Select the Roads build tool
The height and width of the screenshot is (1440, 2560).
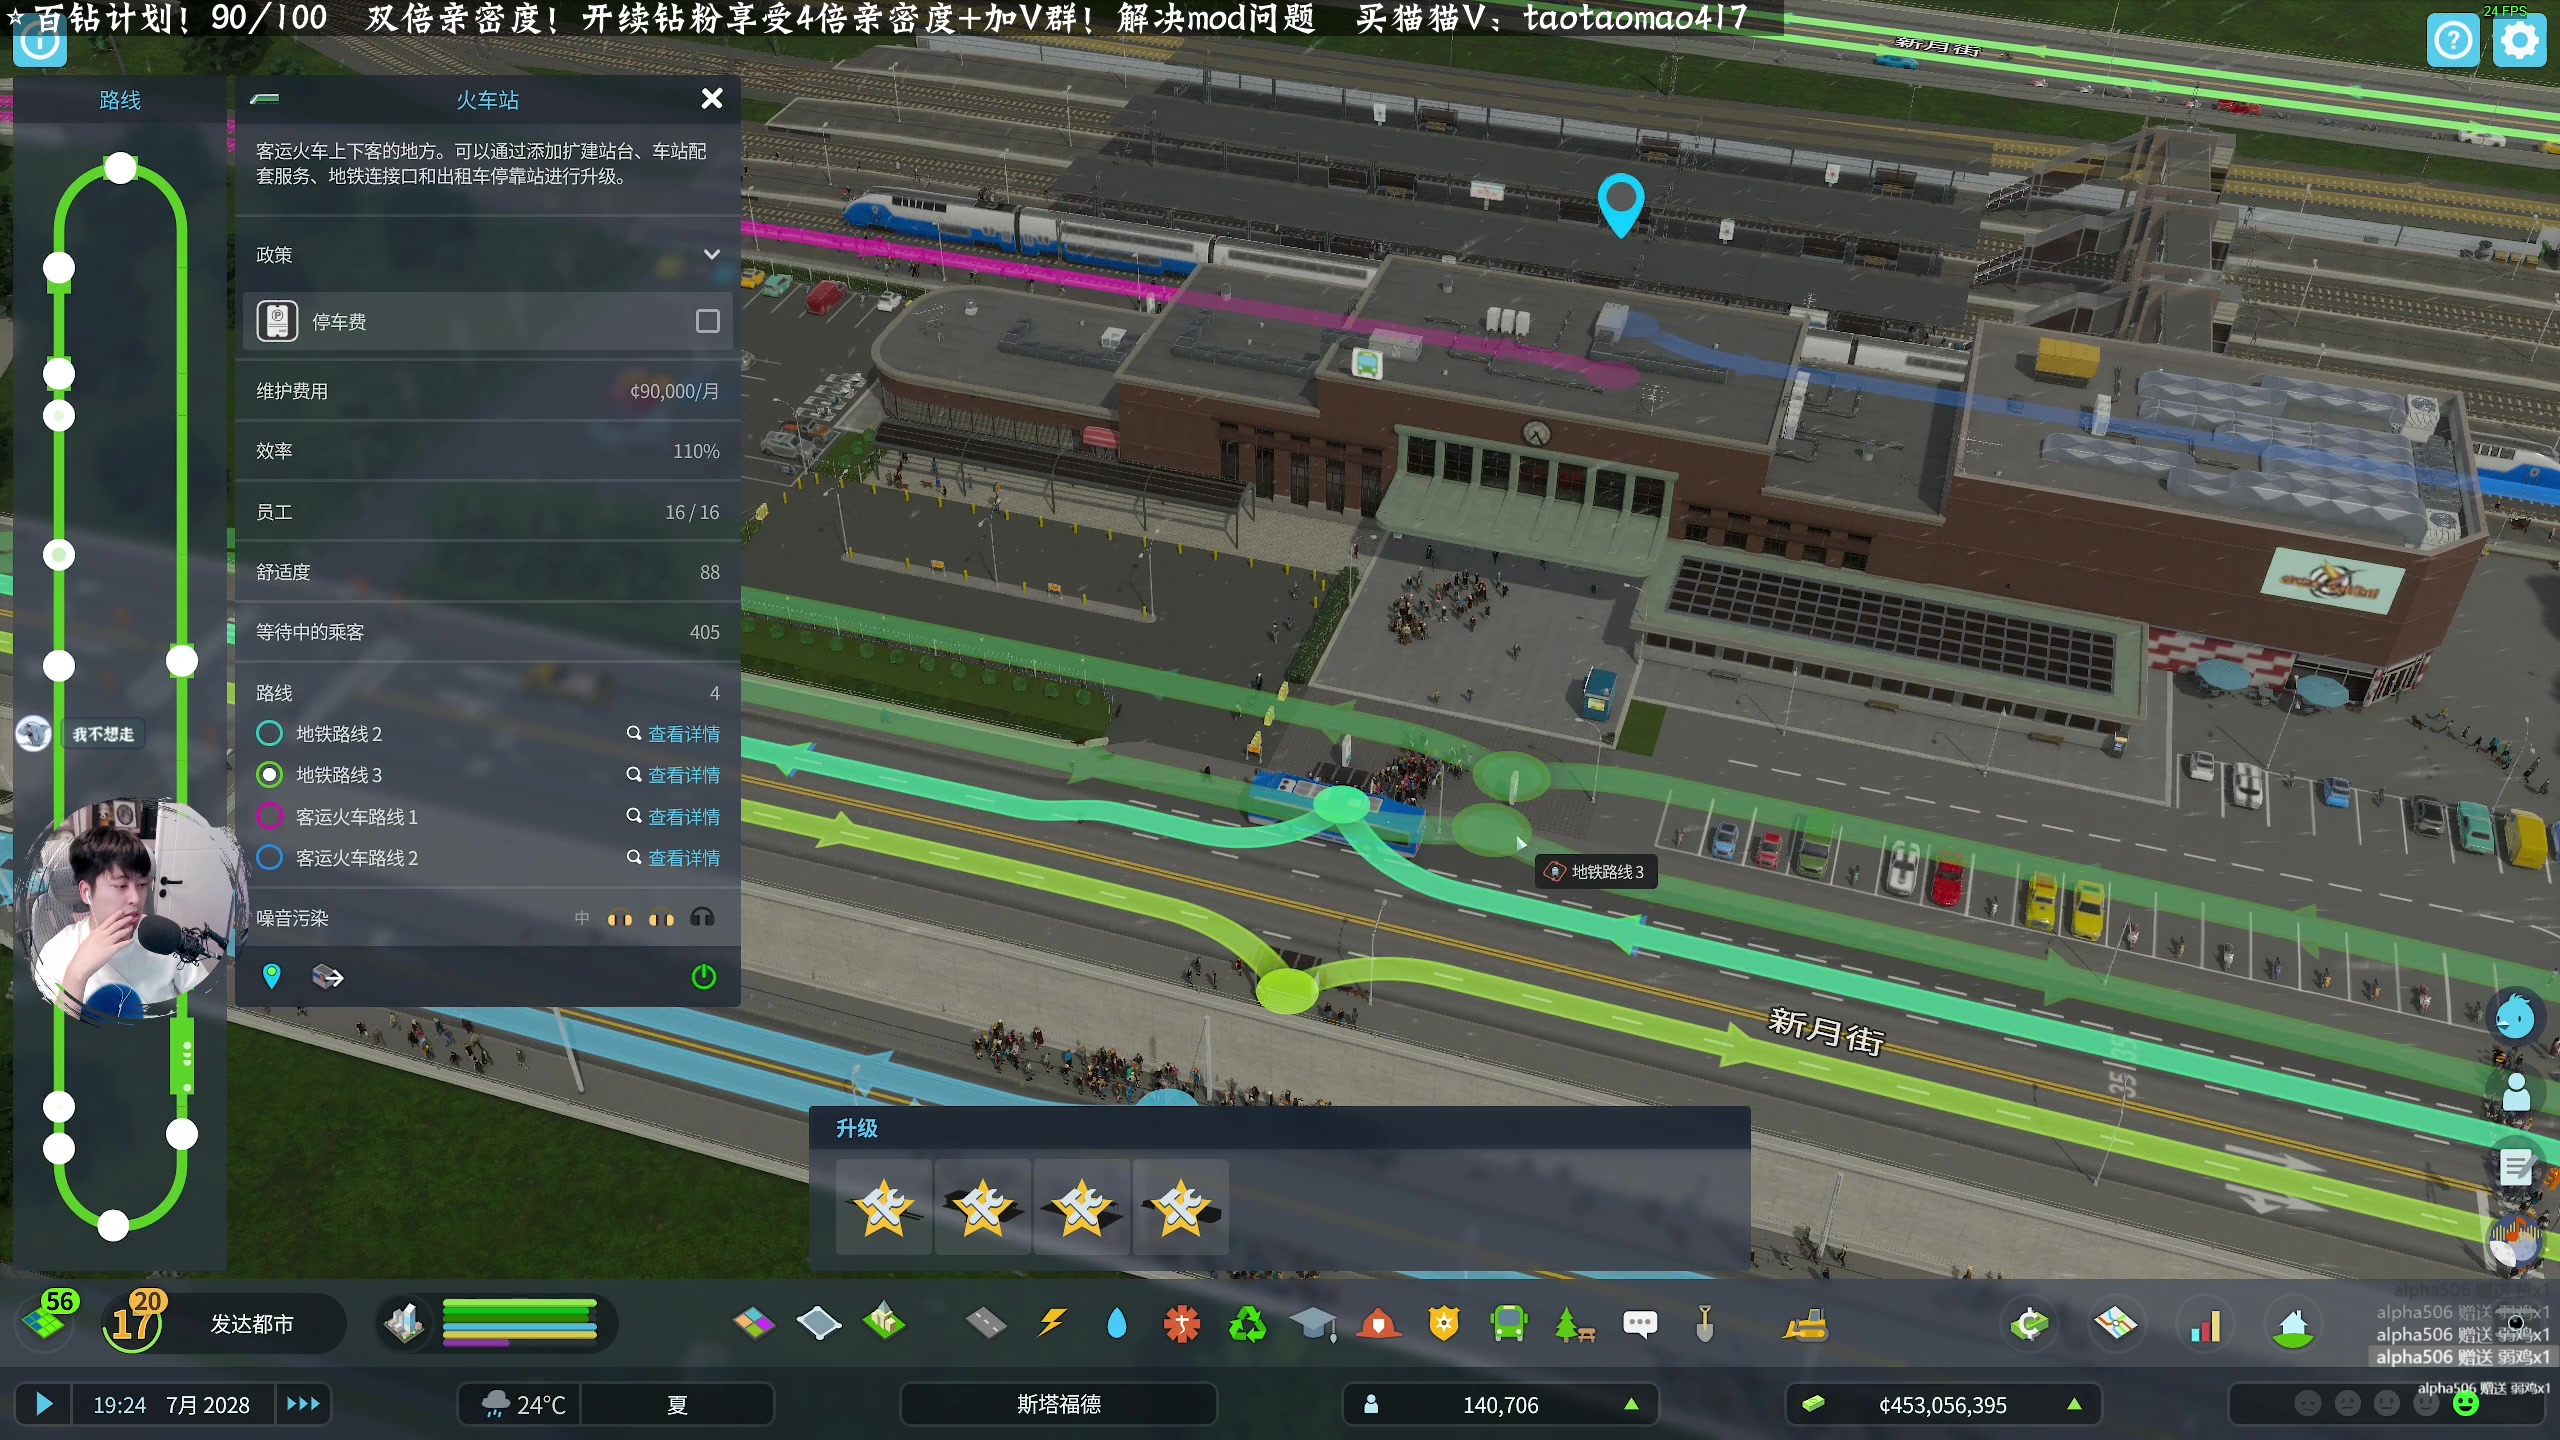[x=986, y=1324]
